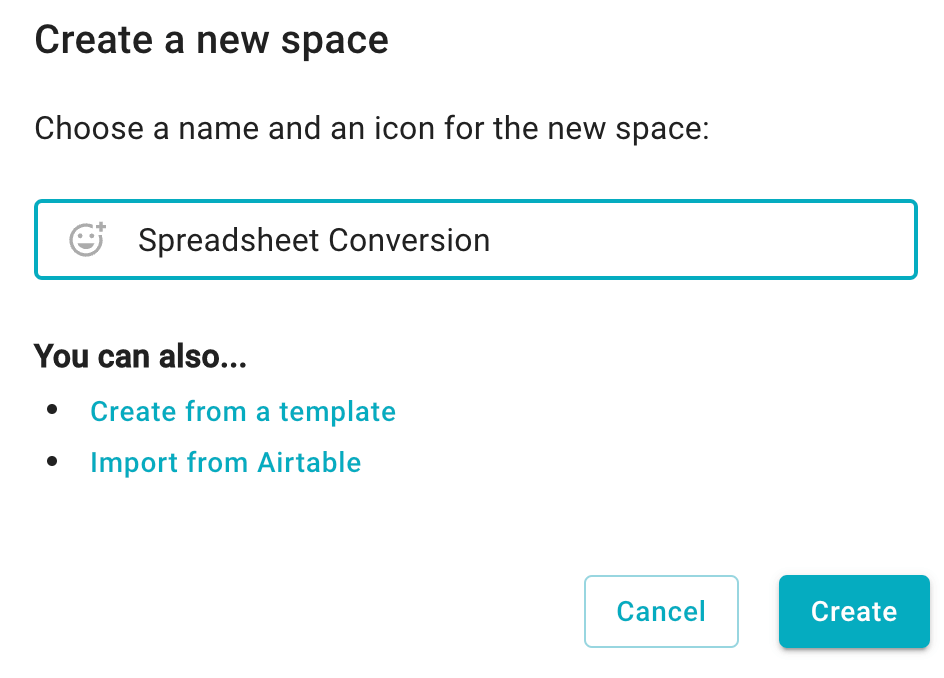Click the "Create a new space" dialog title
This screenshot has width=944, height=678.
(211, 41)
